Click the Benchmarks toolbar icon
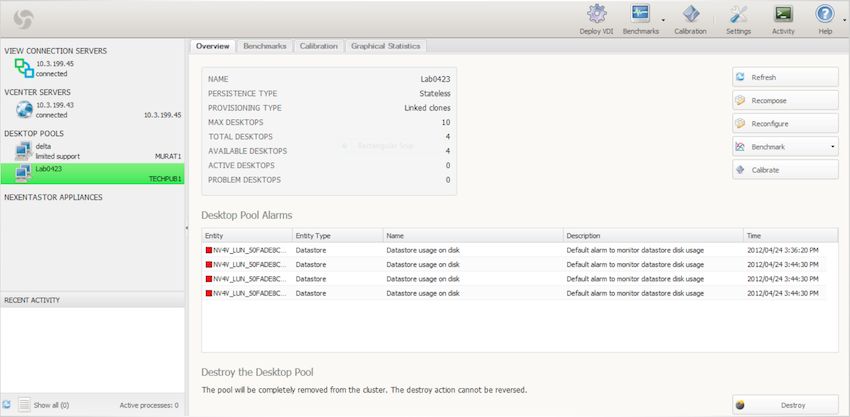This screenshot has width=850, height=417. click(640, 14)
